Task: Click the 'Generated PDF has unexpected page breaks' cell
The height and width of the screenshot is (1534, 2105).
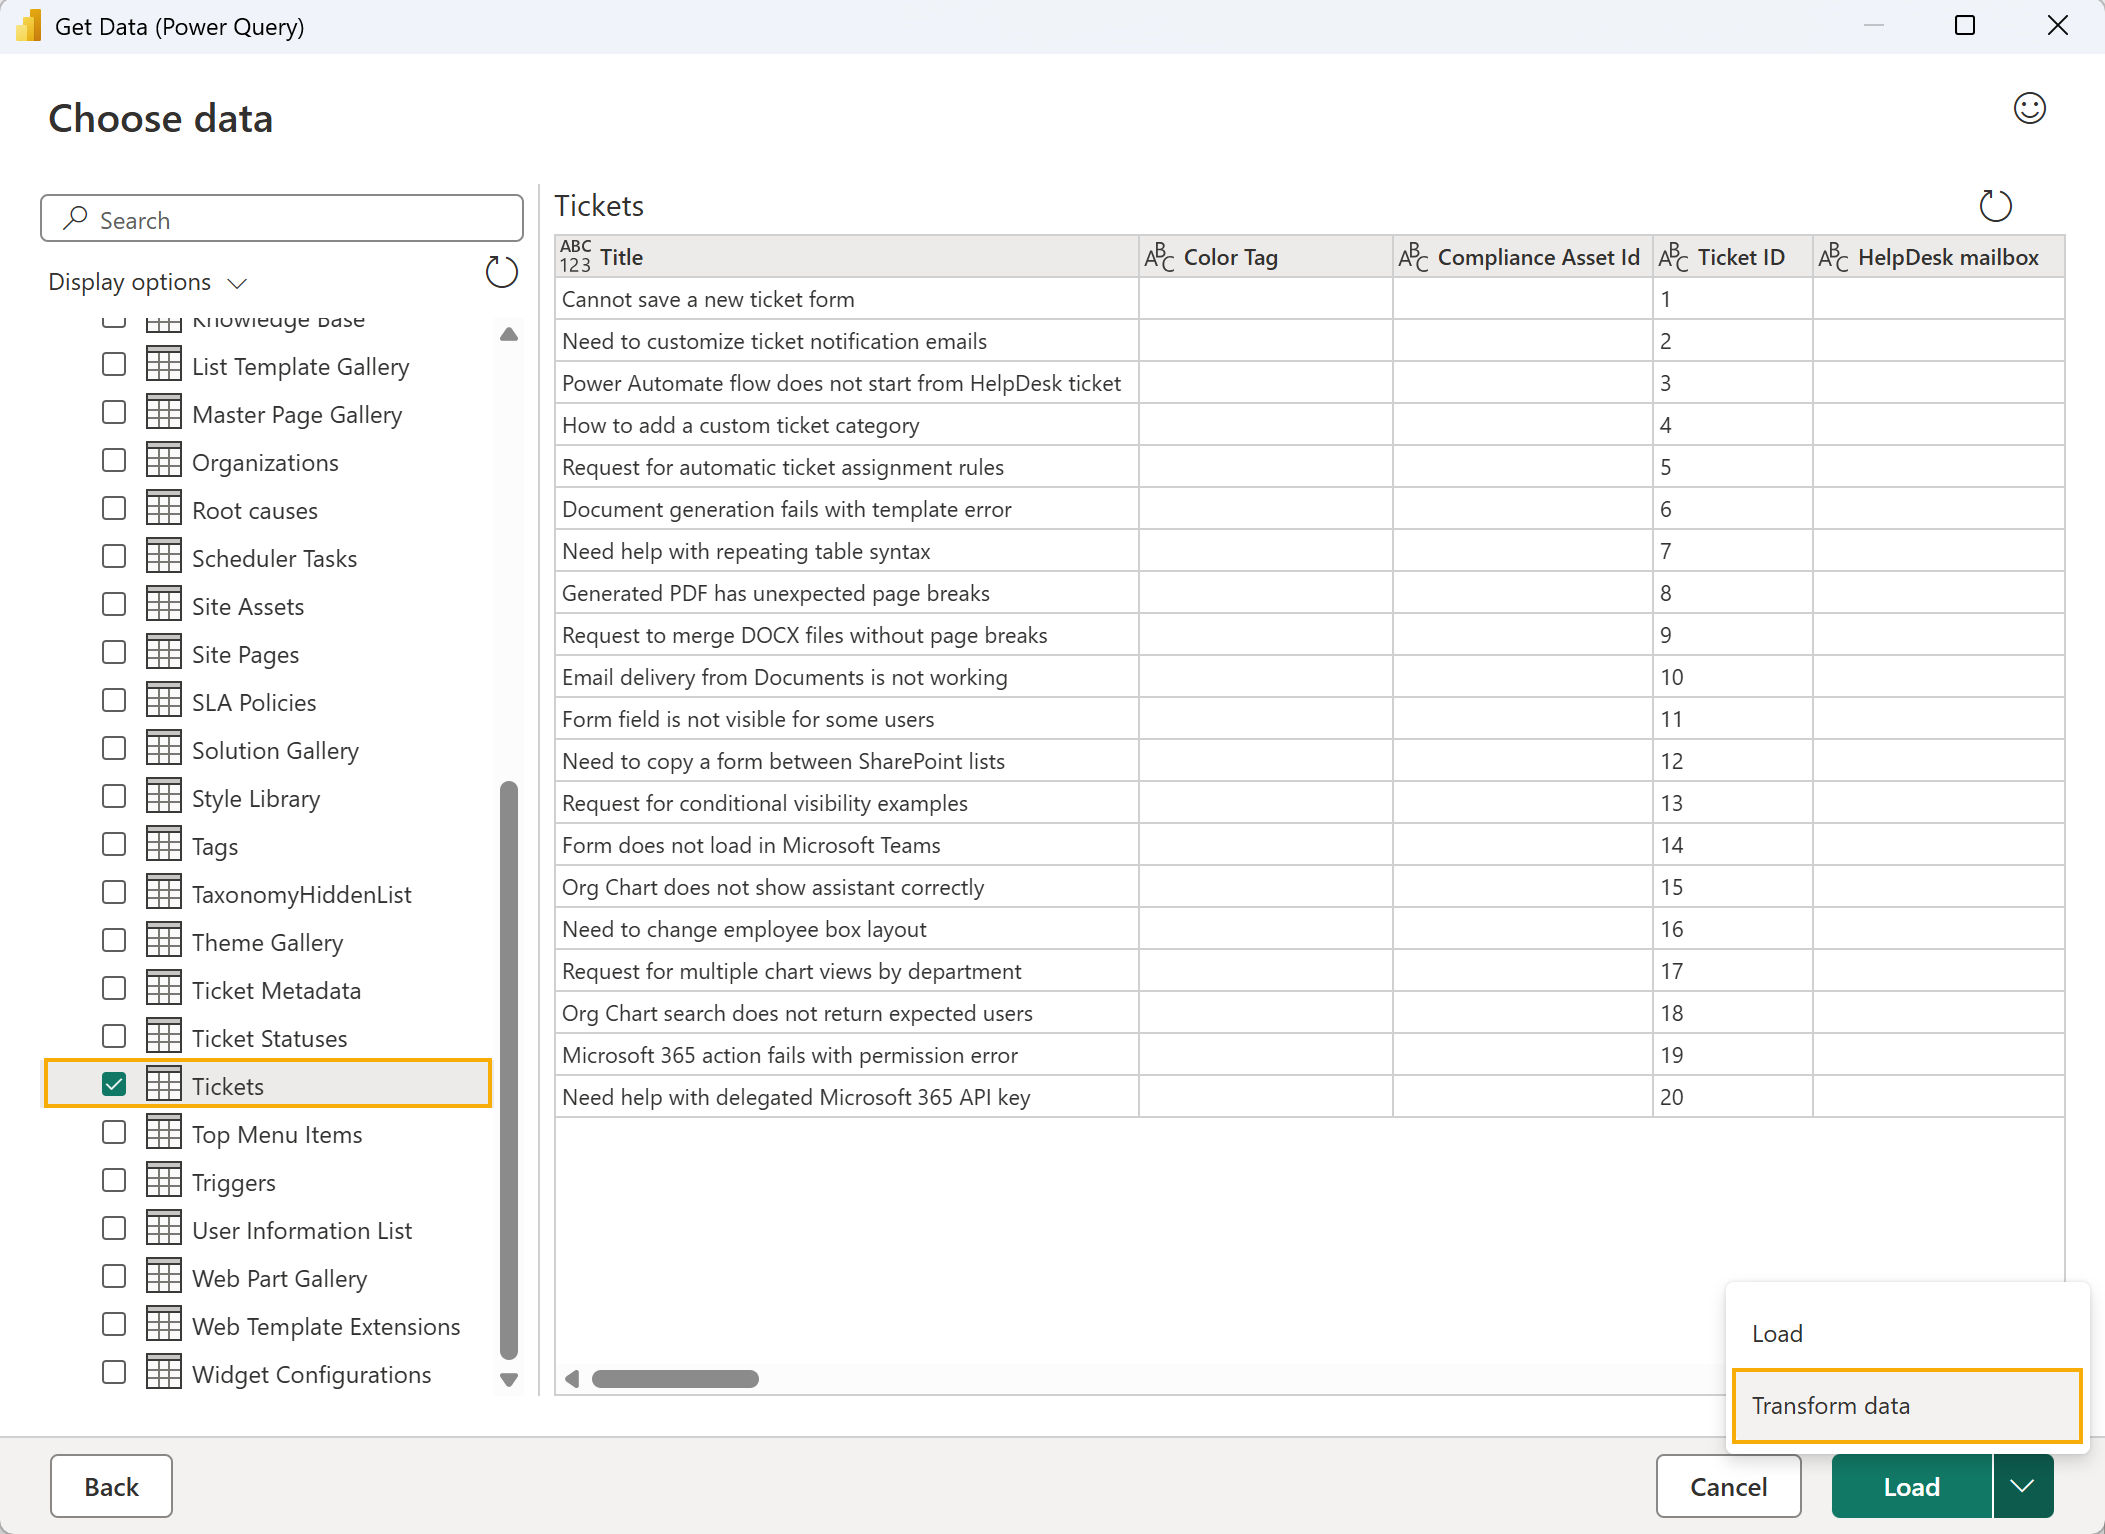Action: 846,593
